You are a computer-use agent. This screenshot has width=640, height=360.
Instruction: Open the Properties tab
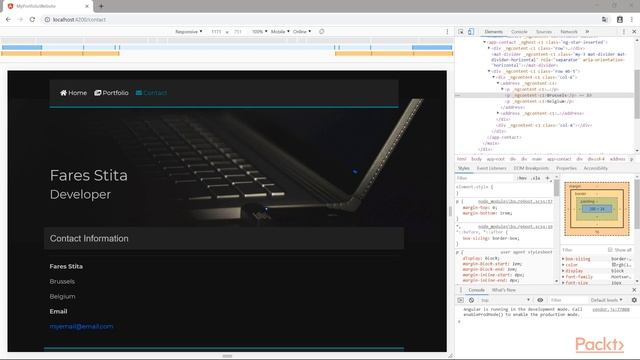[x=567, y=168]
